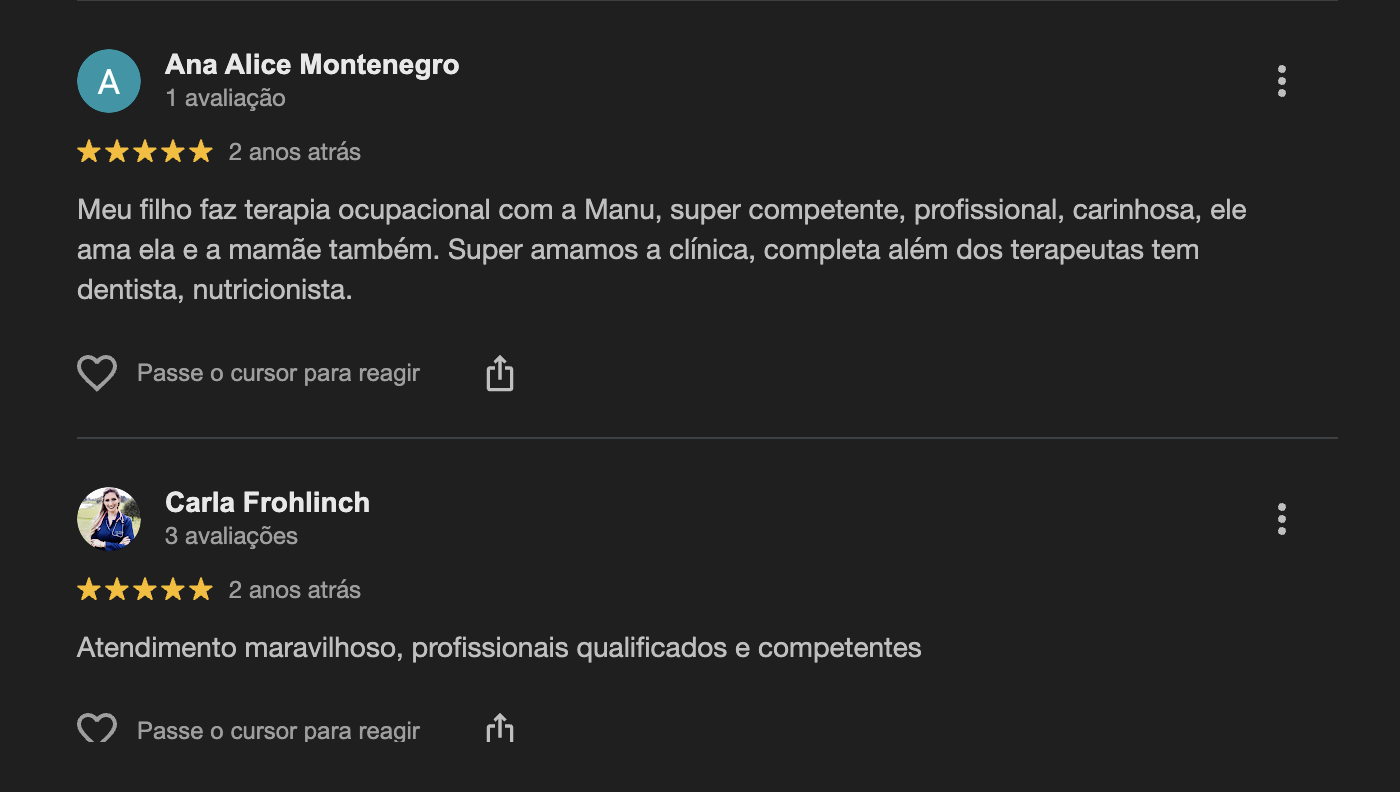Share Ana Alice Montenegro's review

coord(499,373)
